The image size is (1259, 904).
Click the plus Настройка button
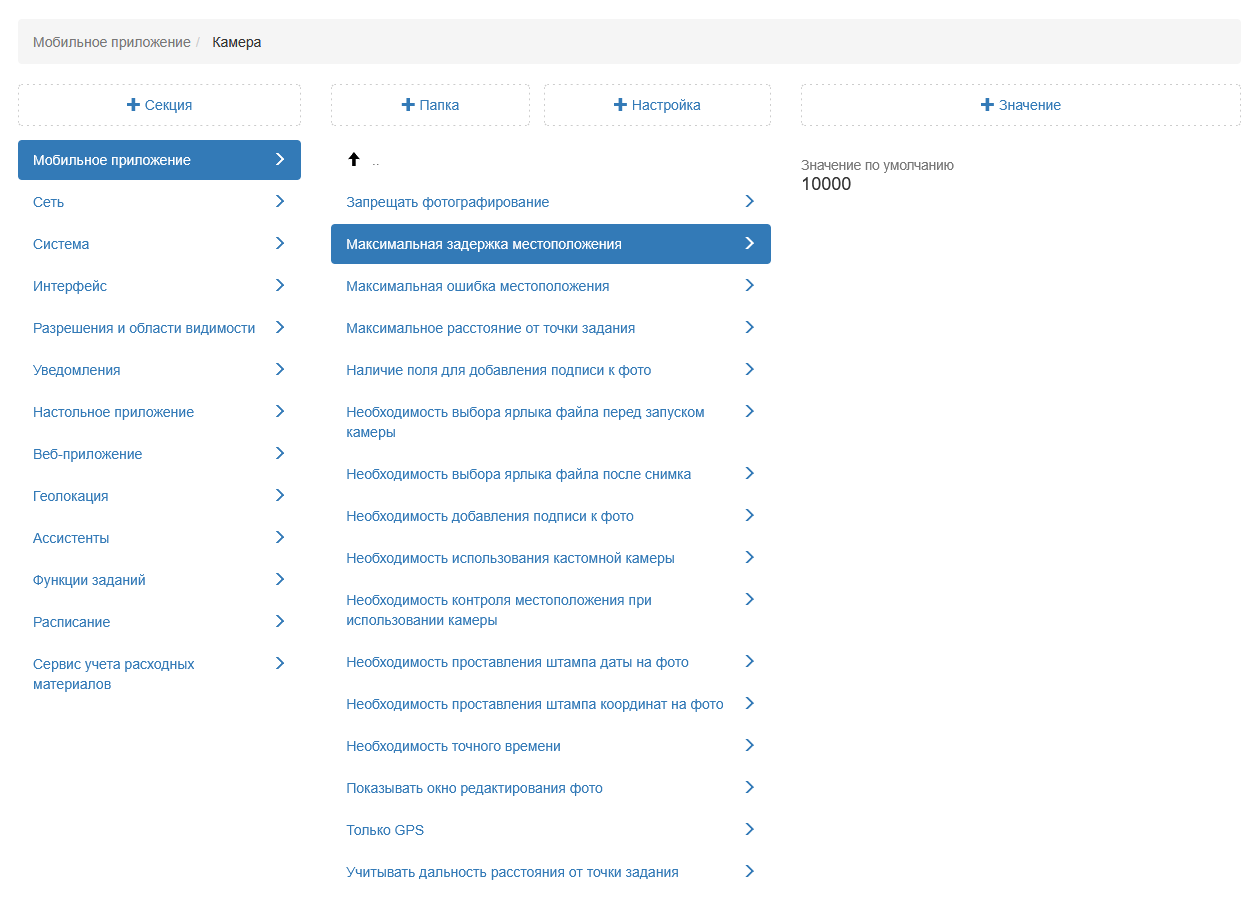pyautogui.click(x=657, y=105)
